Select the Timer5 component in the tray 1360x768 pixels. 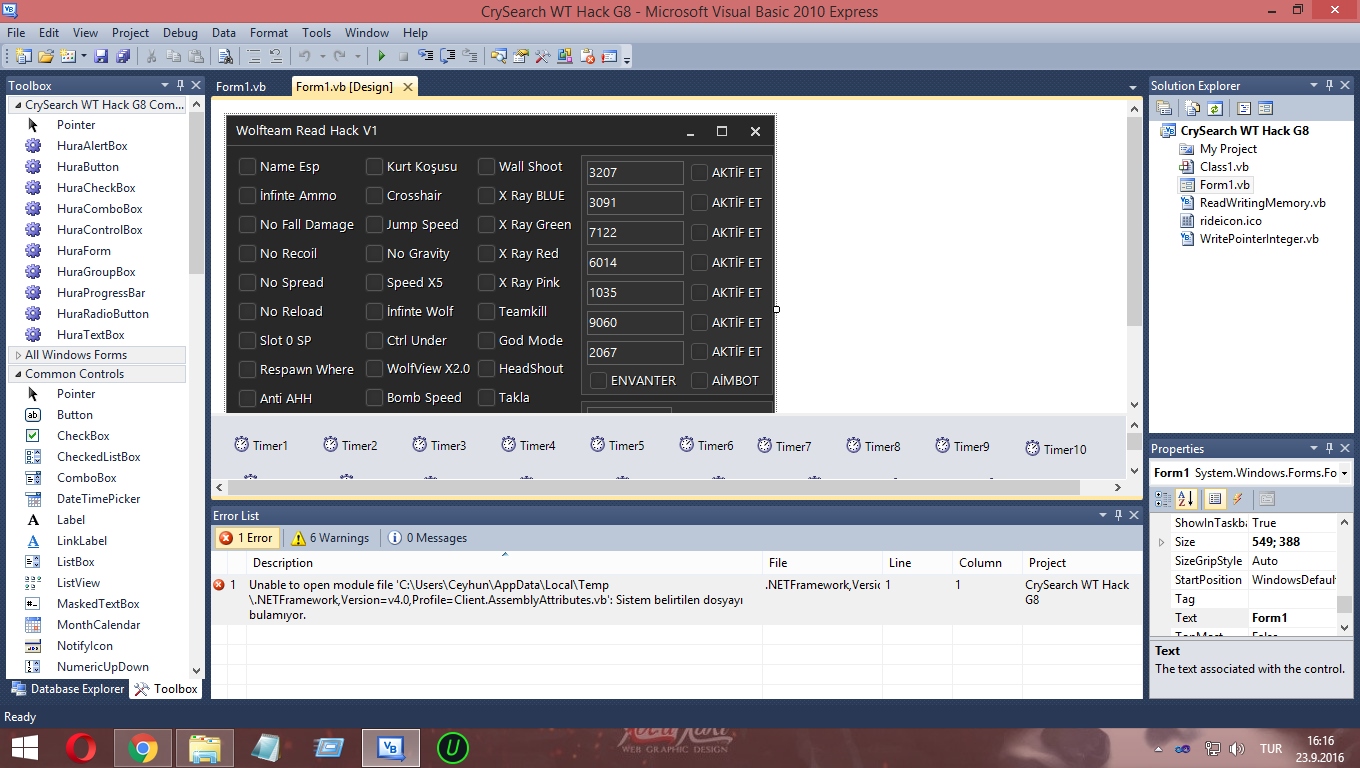click(x=617, y=445)
